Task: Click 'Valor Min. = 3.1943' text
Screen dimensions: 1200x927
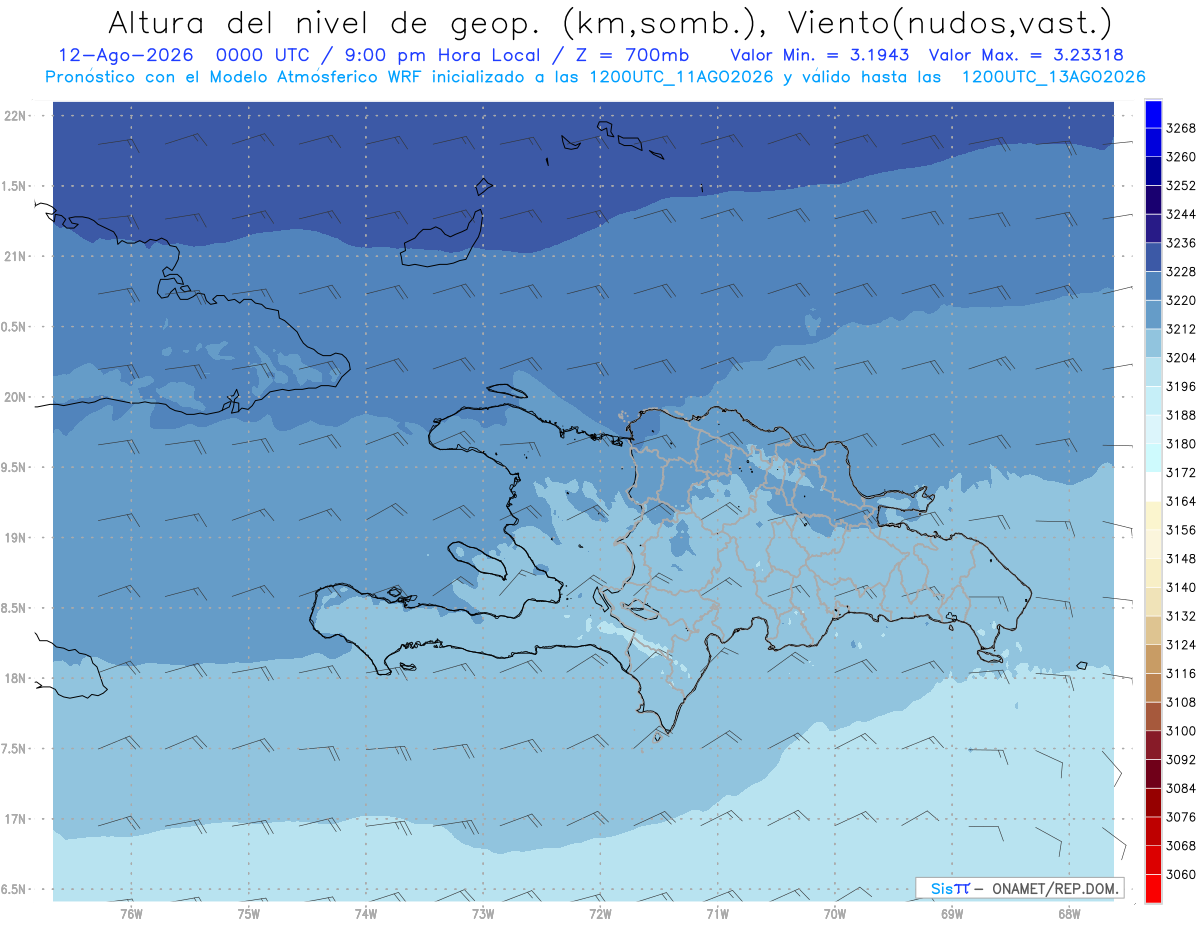Action: (819, 54)
